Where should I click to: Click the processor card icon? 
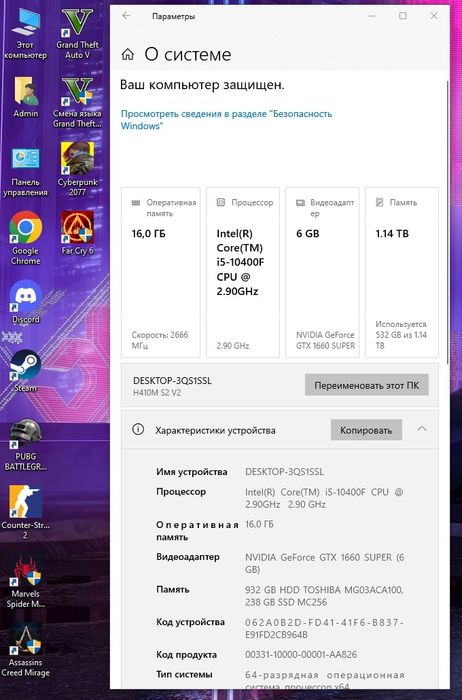pos(221,202)
